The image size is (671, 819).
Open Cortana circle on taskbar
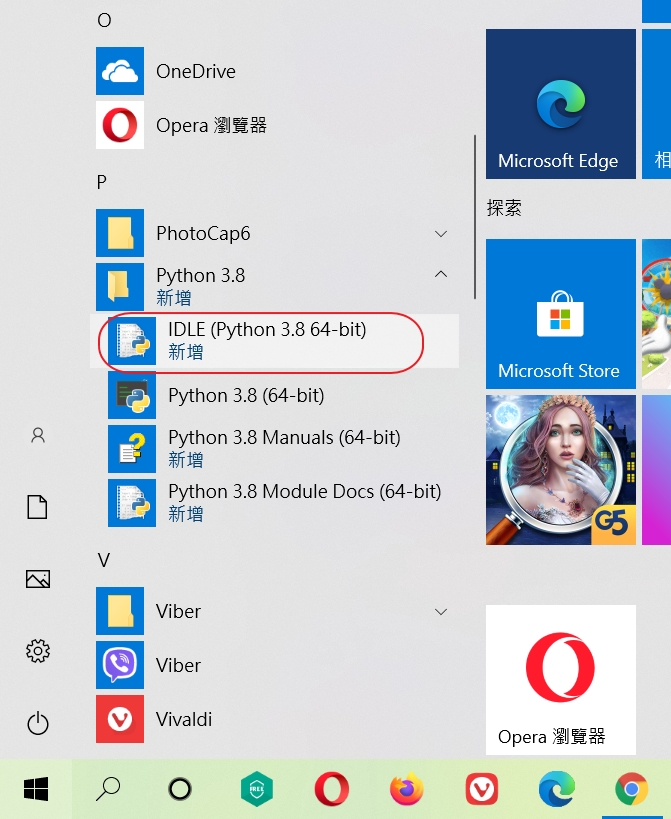pos(180,789)
